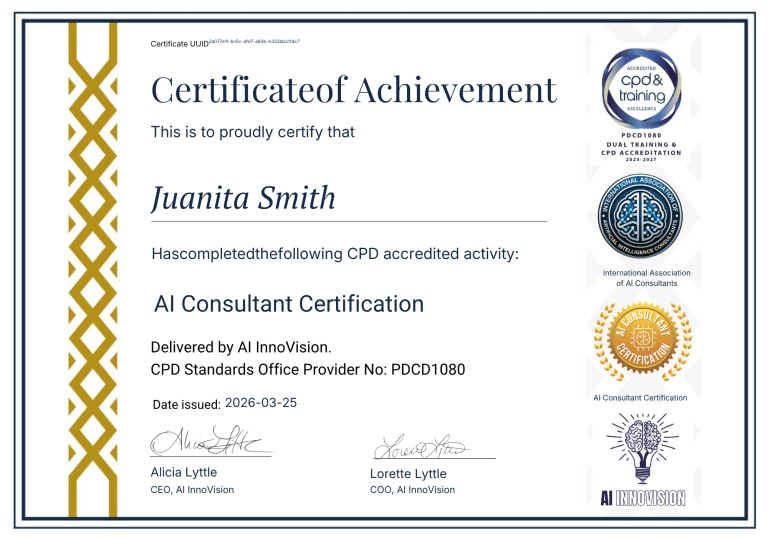The height and width of the screenshot is (538, 768).
Task: Select the recipient name Juanita Smith
Action: point(243,197)
